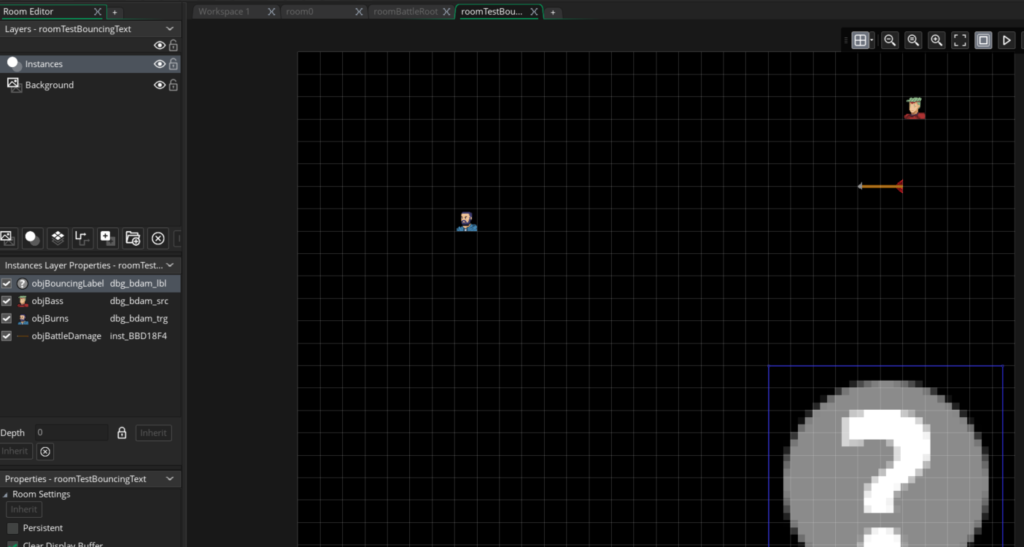Enable the Persistent checkbox
This screenshot has height=547, width=1024.
pos(12,528)
